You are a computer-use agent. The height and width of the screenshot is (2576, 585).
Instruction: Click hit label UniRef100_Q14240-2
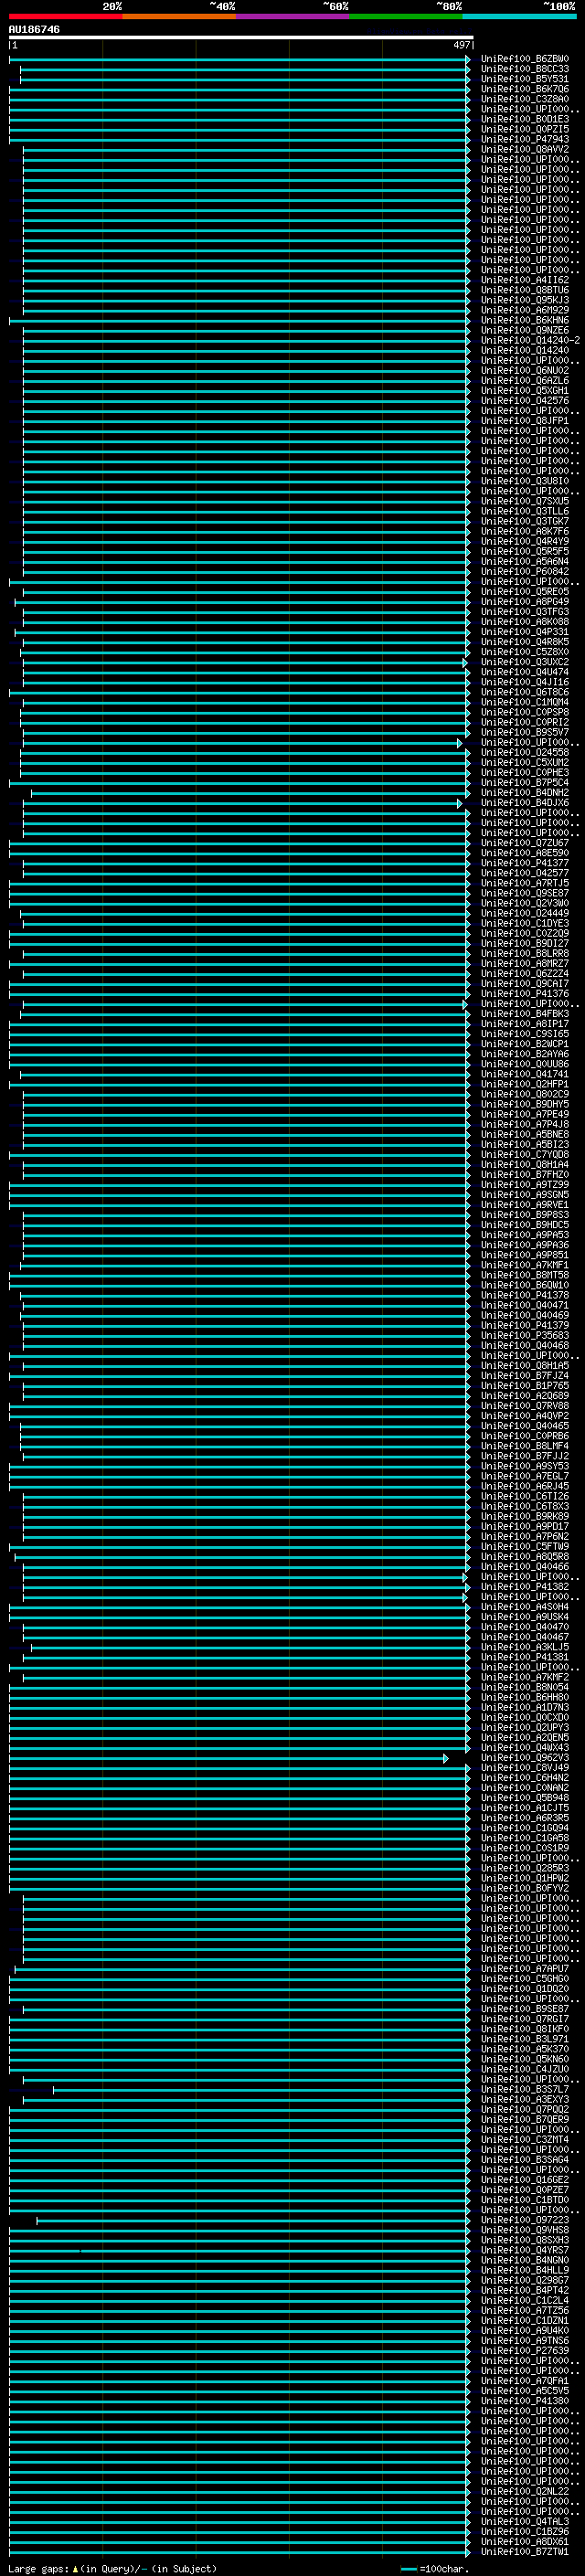tap(530, 340)
